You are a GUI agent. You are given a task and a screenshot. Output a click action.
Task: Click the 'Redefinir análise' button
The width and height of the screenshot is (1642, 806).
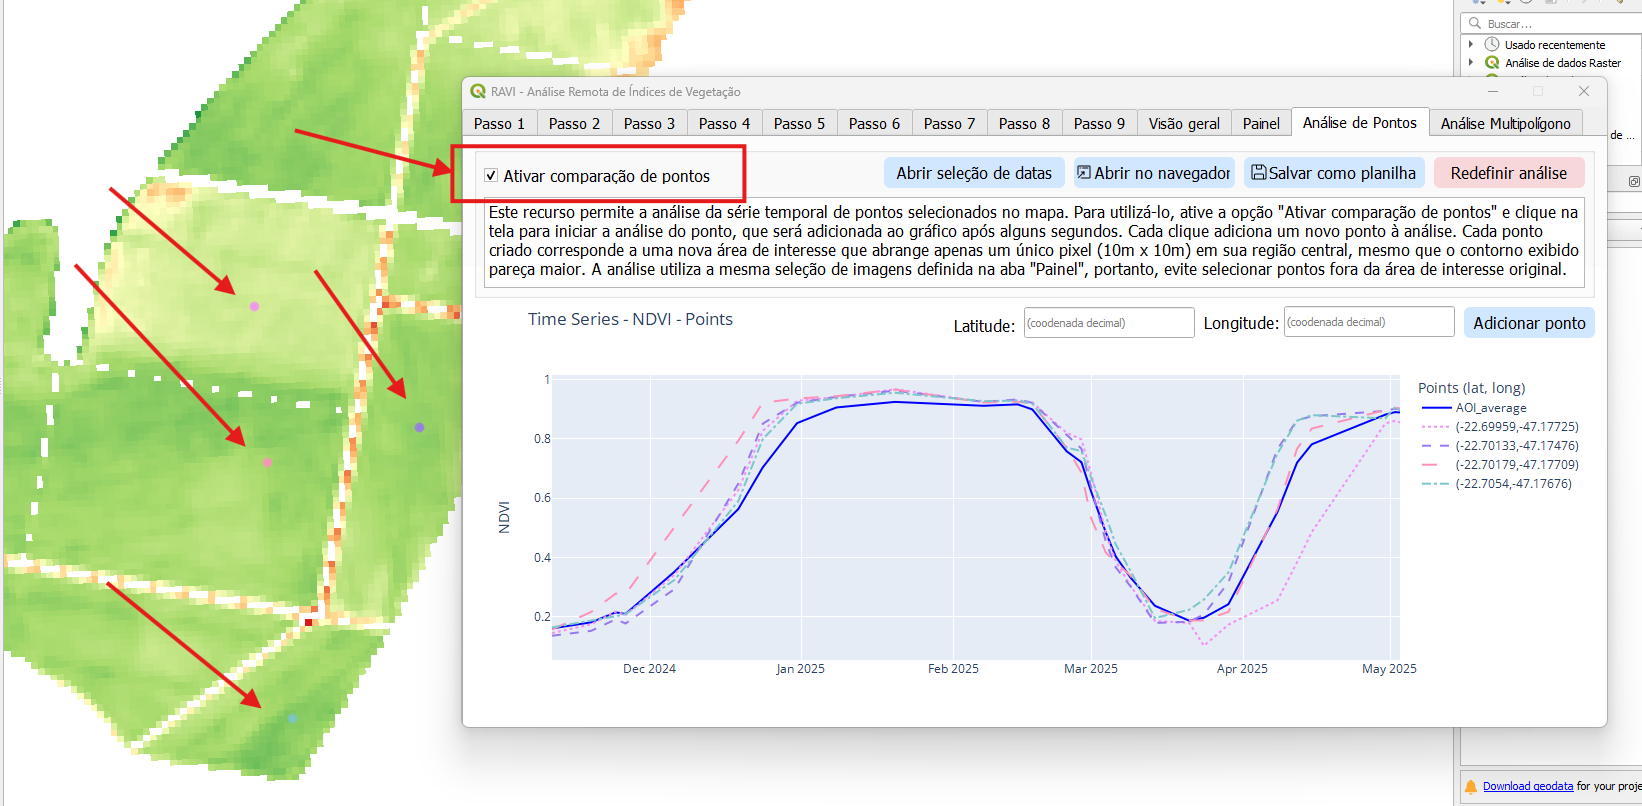coord(1508,173)
